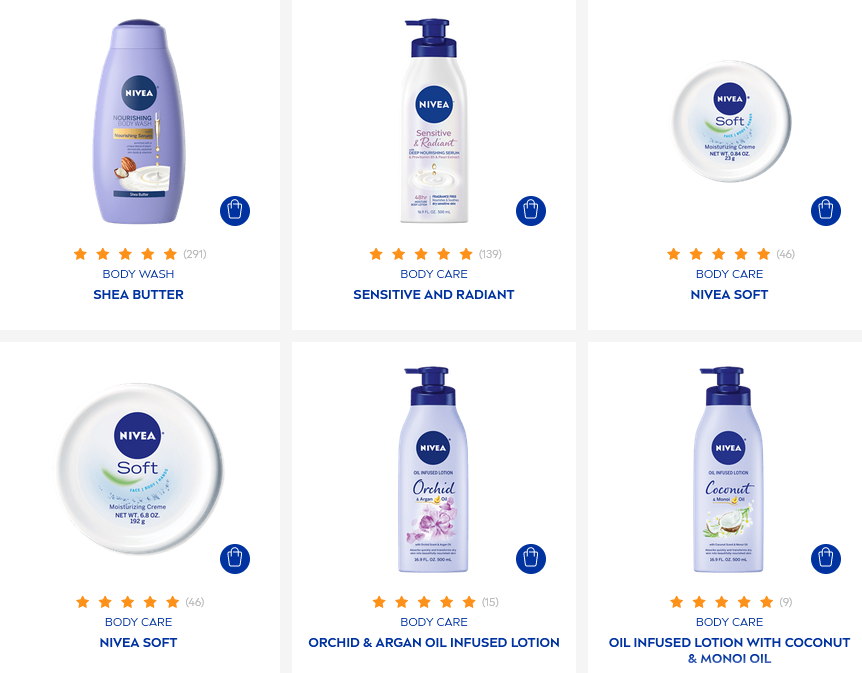862x673 pixels.
Task: View the small Nivea Soft 0.84 oz tin image
Action: tap(730, 122)
